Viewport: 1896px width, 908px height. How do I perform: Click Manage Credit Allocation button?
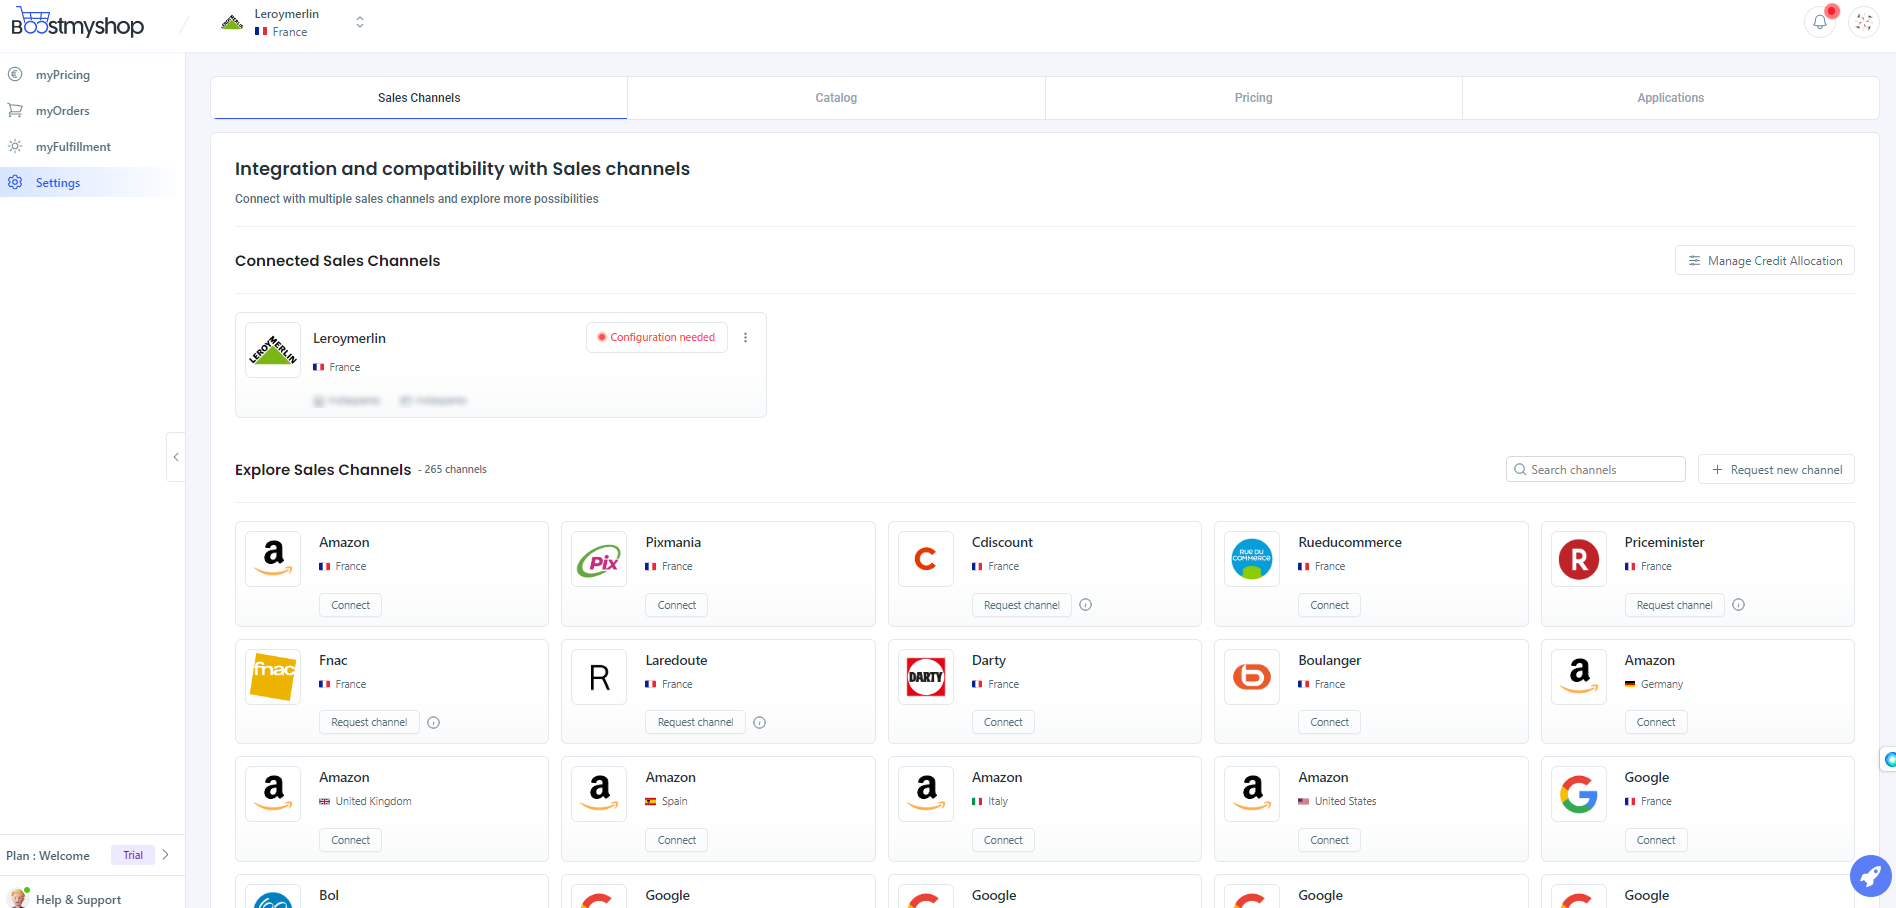click(1765, 261)
